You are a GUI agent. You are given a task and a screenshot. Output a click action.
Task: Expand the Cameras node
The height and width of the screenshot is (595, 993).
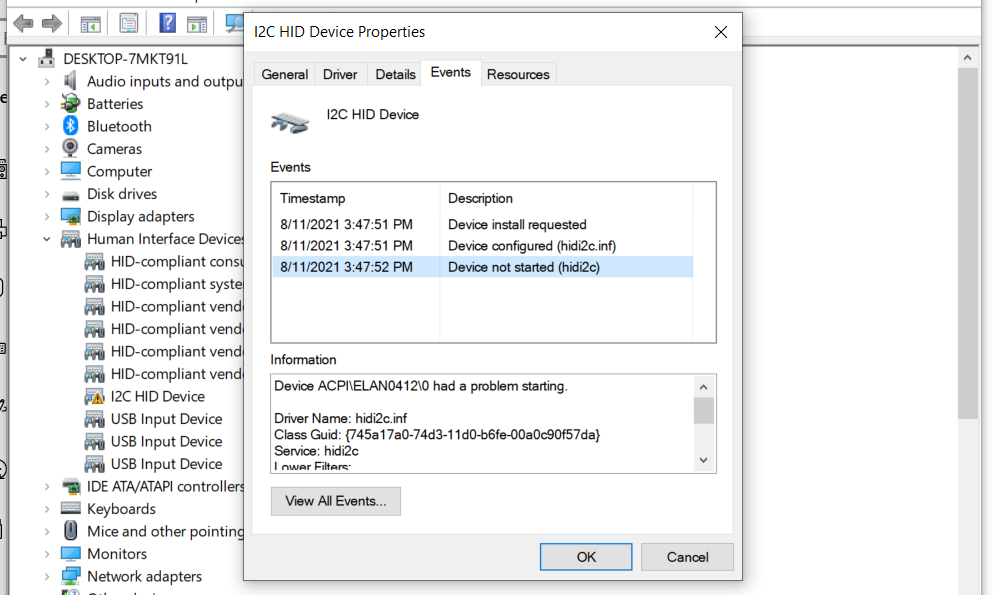(x=47, y=149)
